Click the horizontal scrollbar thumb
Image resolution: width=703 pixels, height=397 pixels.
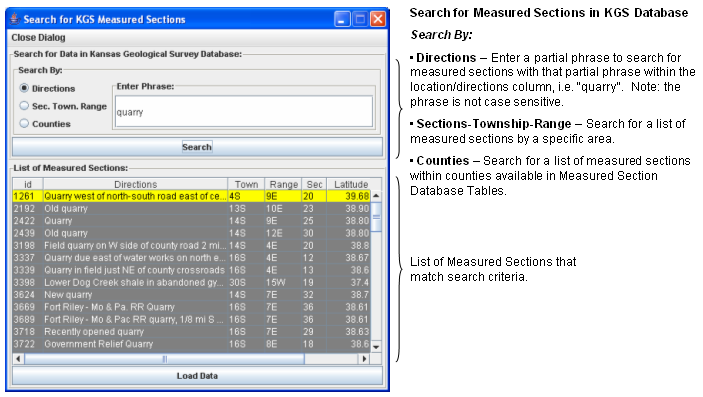coord(164,358)
